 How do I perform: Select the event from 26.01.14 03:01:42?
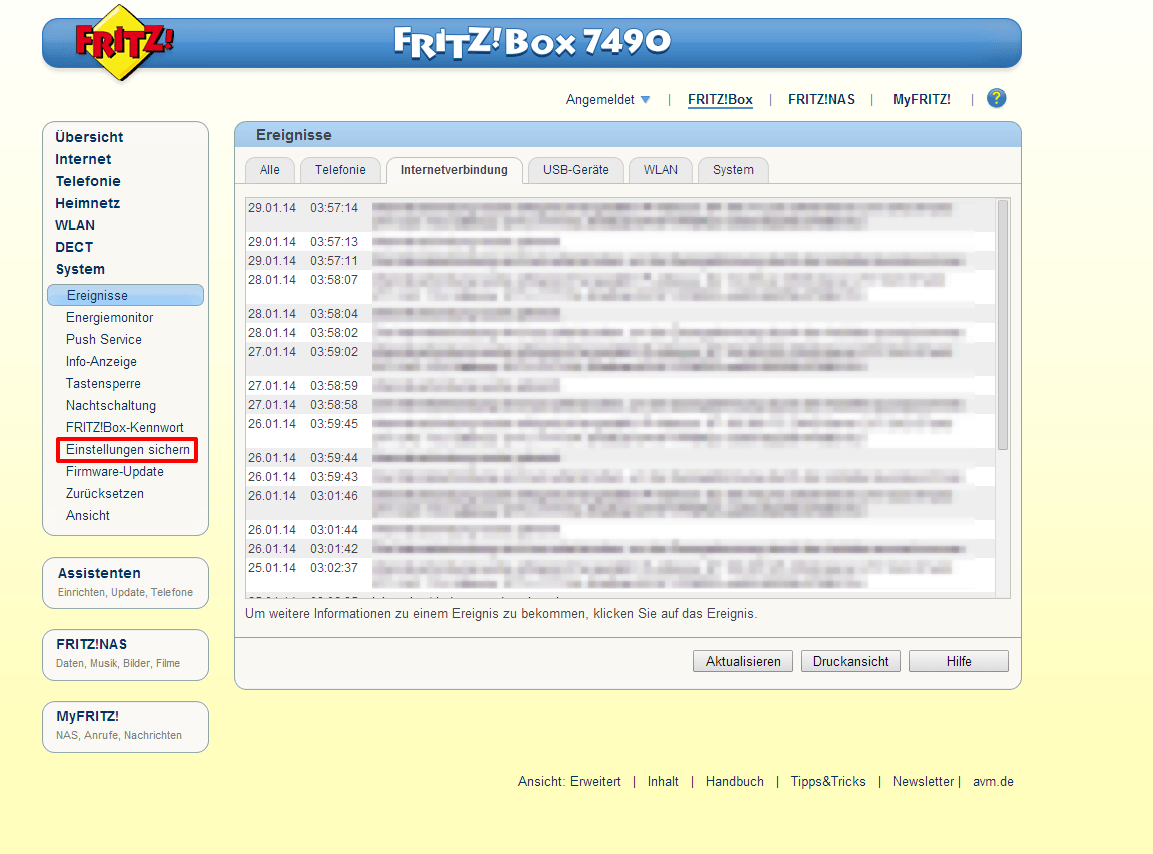pos(621,549)
